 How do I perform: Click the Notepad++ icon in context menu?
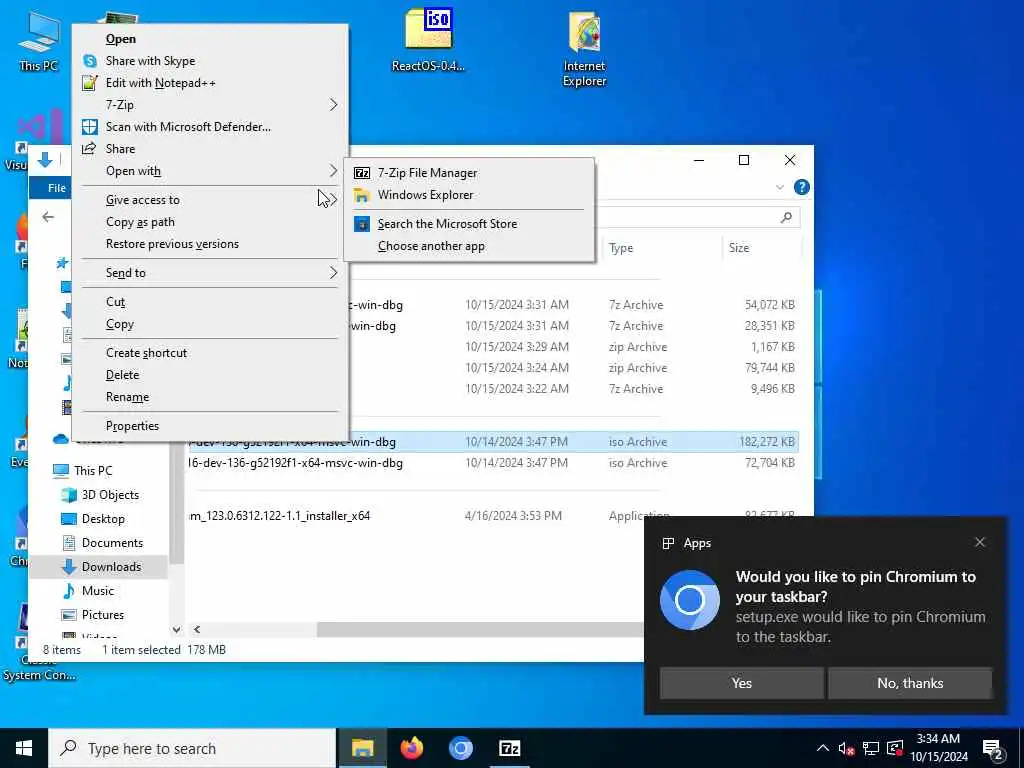(89, 83)
